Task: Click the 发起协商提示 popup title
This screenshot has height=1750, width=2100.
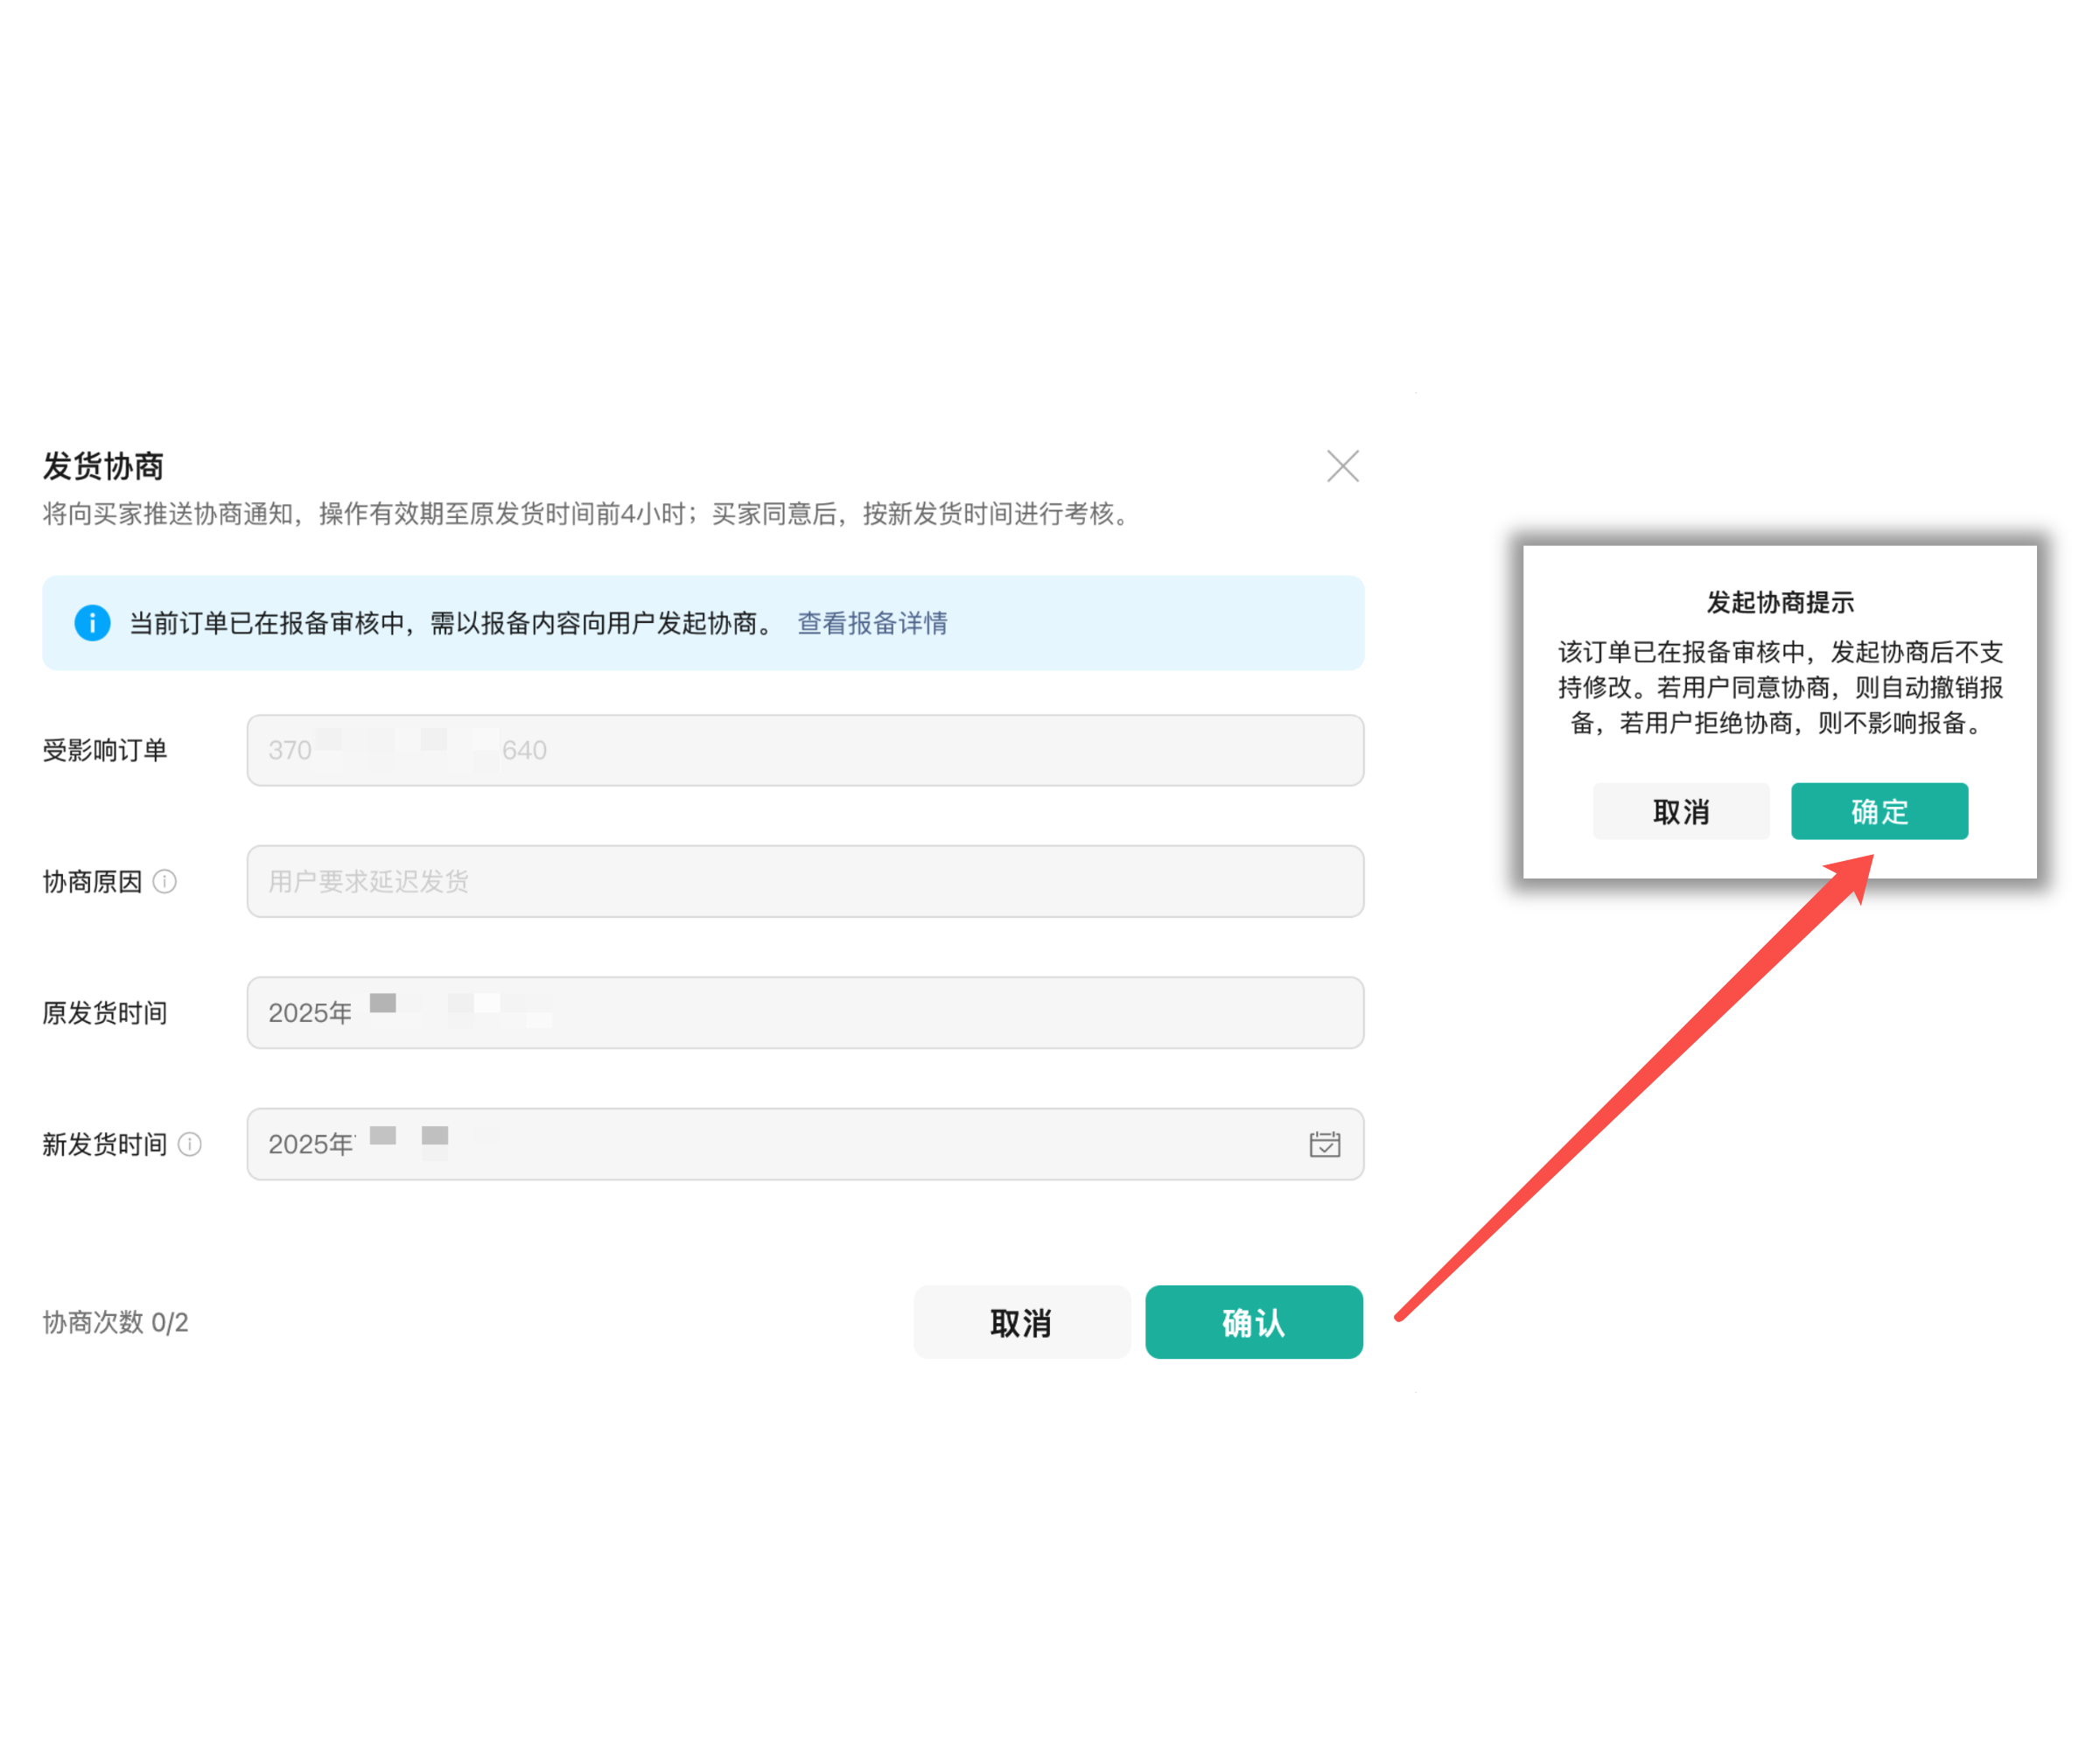Action: (x=1779, y=602)
